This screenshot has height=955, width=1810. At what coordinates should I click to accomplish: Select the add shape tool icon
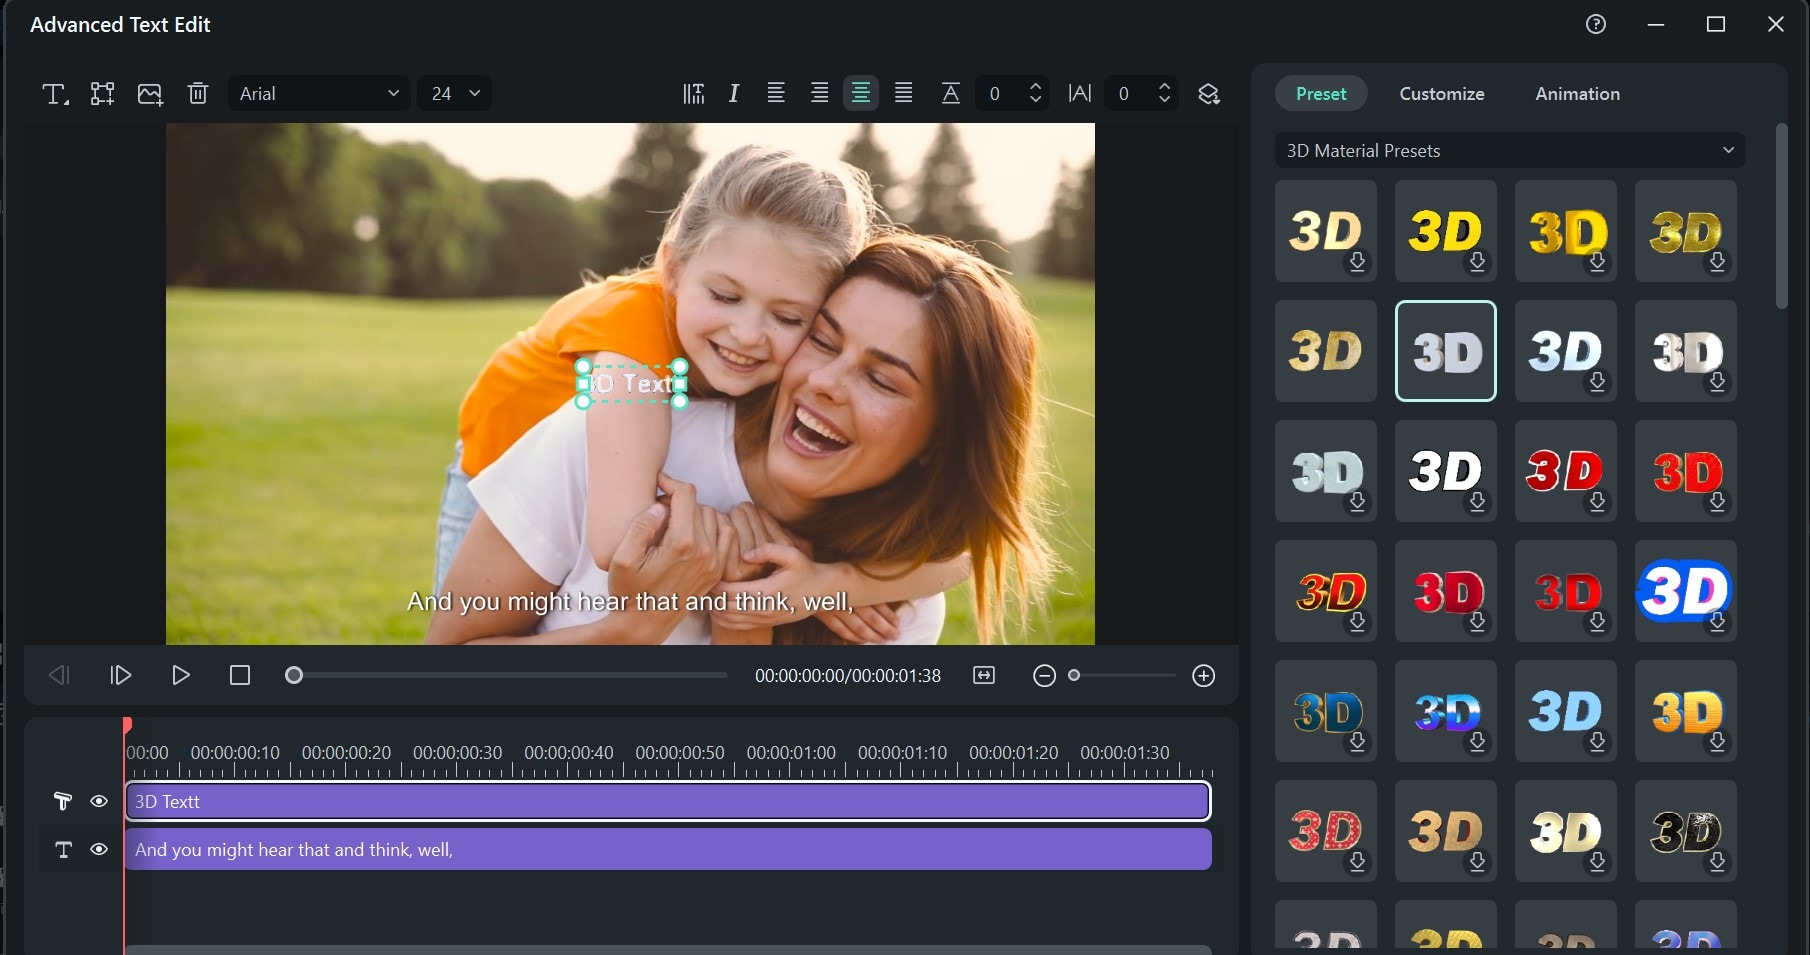pos(102,94)
